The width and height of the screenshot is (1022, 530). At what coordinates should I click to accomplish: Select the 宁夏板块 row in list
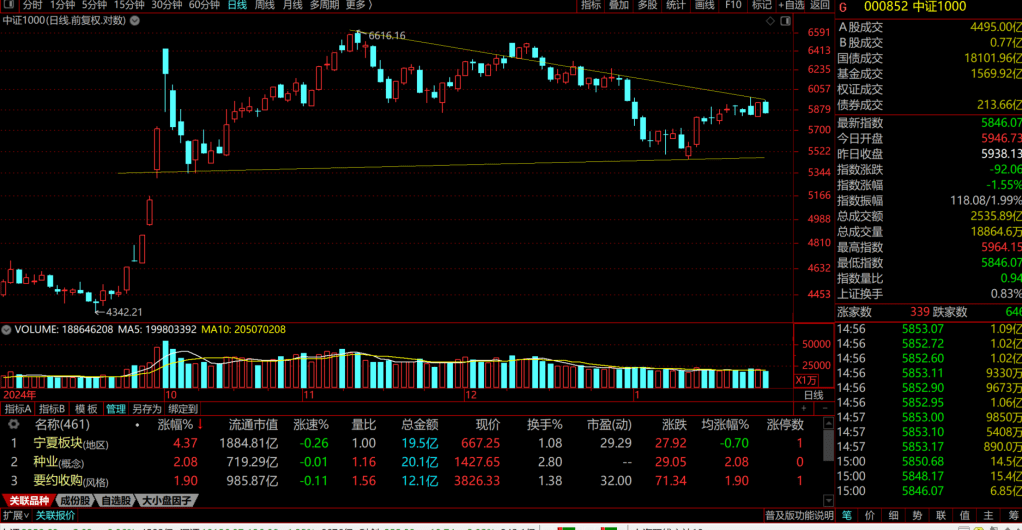58,443
